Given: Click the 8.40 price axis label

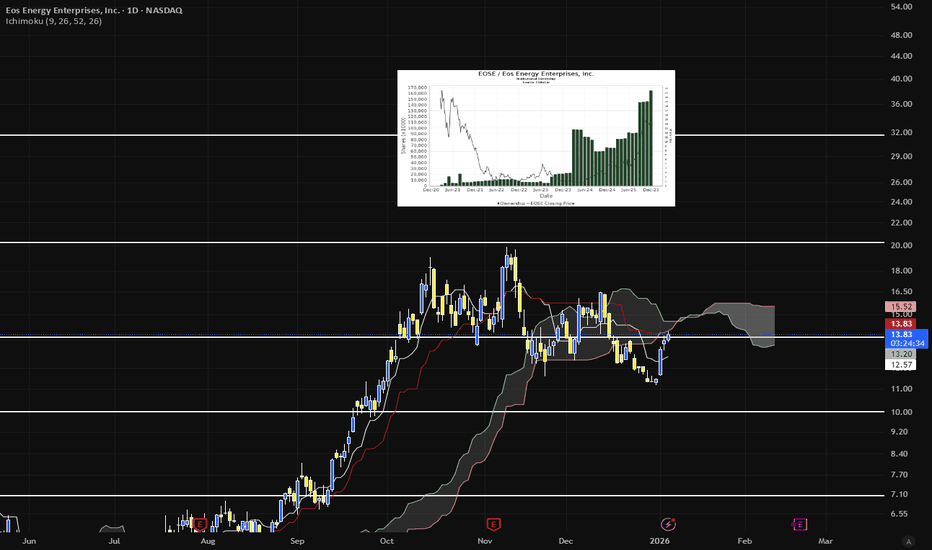Looking at the screenshot, I should pos(899,454).
